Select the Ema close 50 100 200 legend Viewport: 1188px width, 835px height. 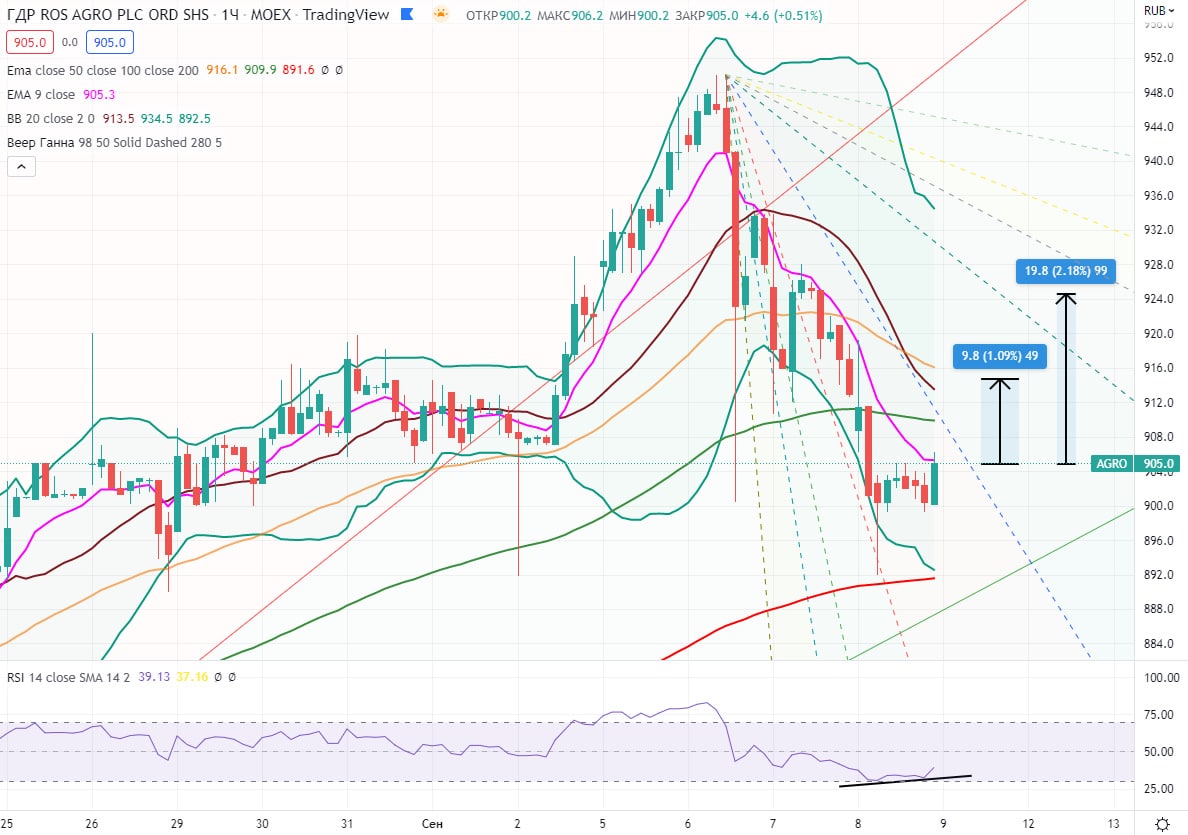pyautogui.click(x=102, y=70)
